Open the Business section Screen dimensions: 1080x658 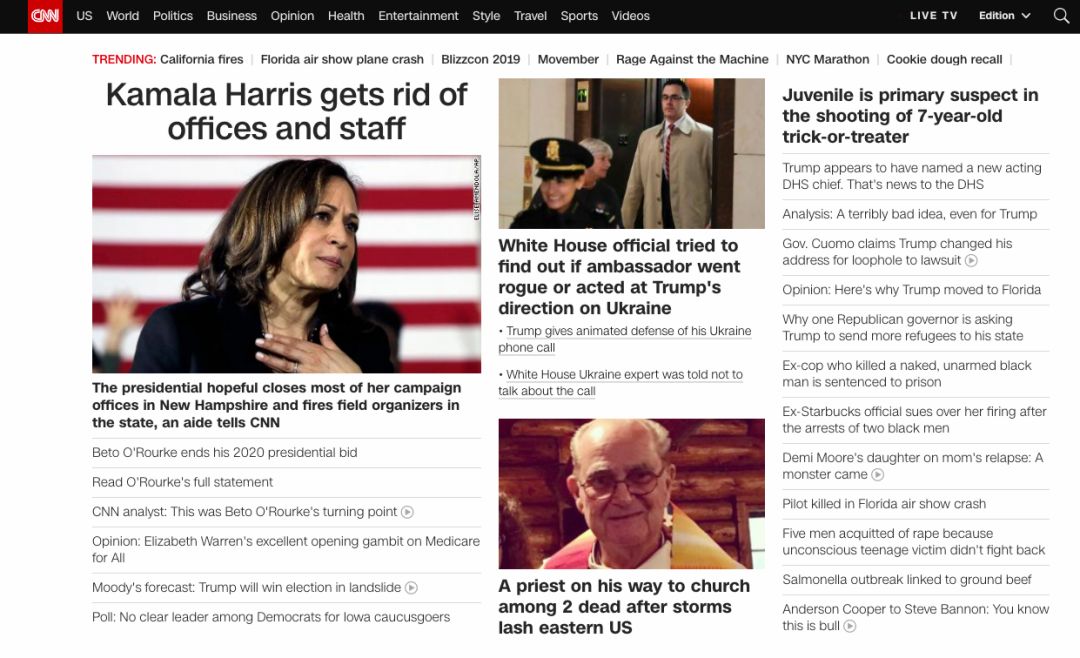click(231, 15)
